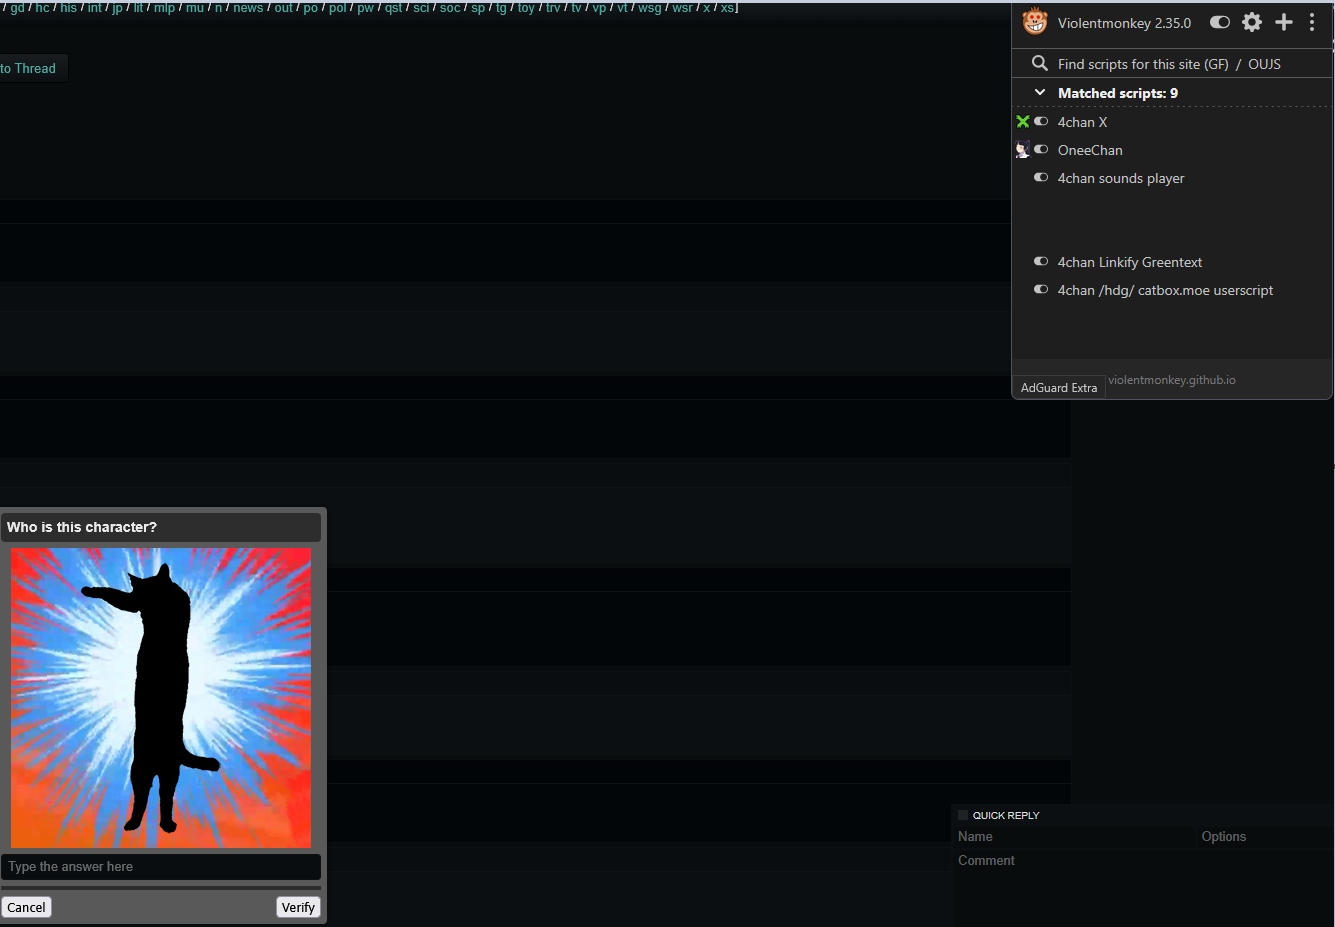This screenshot has width=1335, height=927.
Task: Tick the Quick Reply checkbox
Action: point(963,815)
